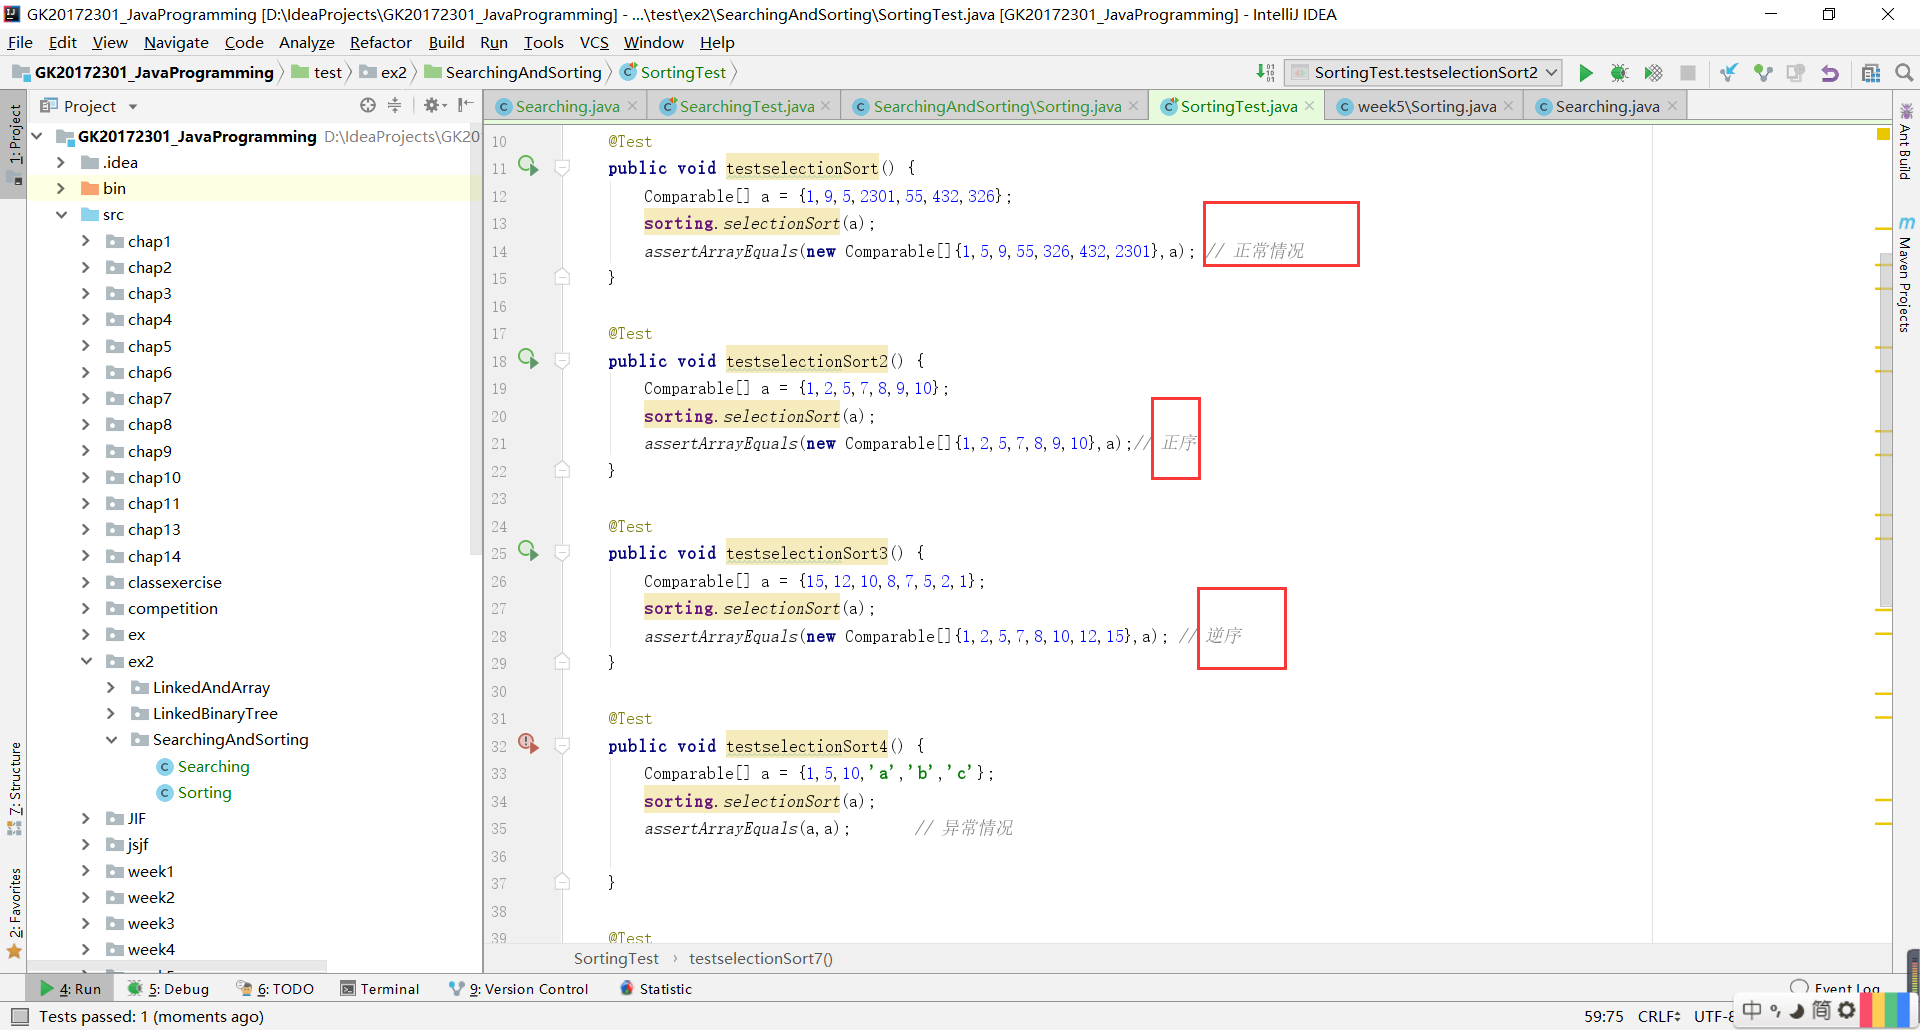The height and width of the screenshot is (1030, 1920).
Task: Click the SearchingAndSorting breadcrumb in navigation bar
Action: 513,73
